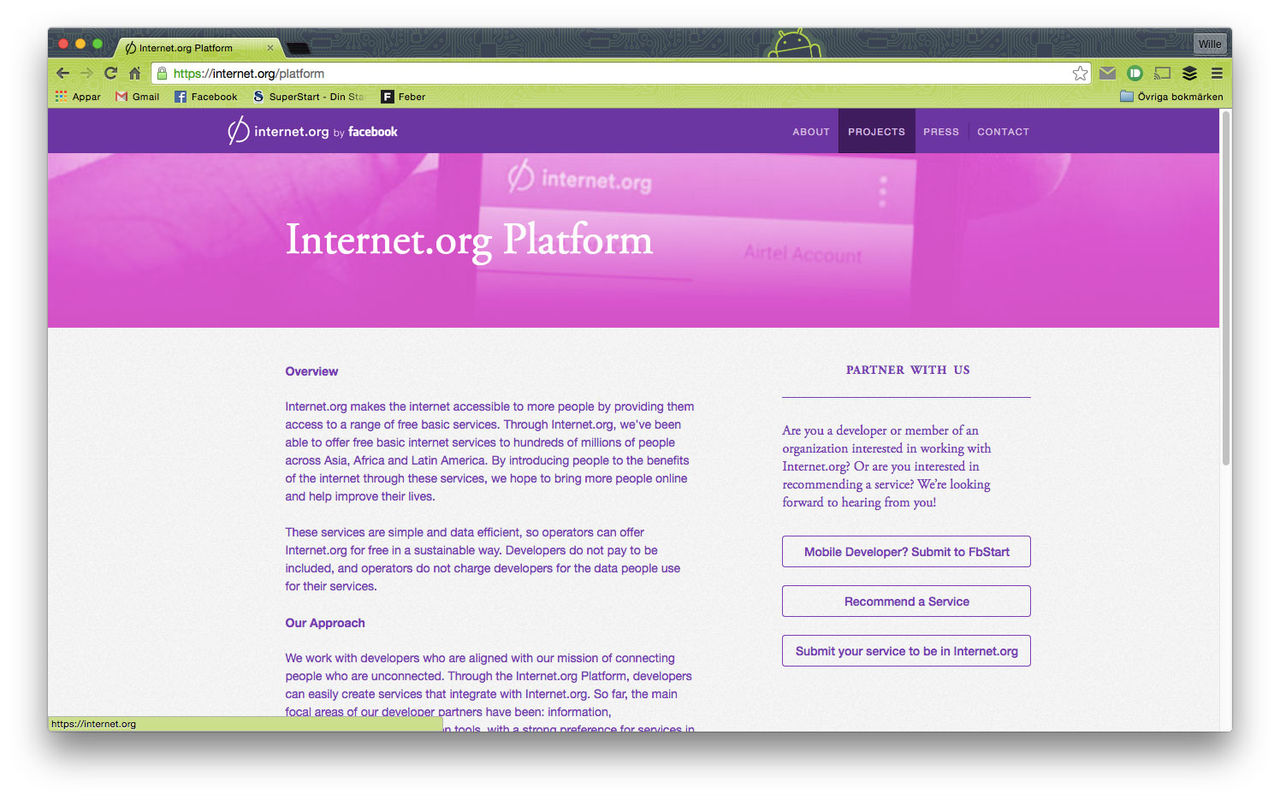
Task: Click the internet.org logo in header
Action: click(x=278, y=131)
